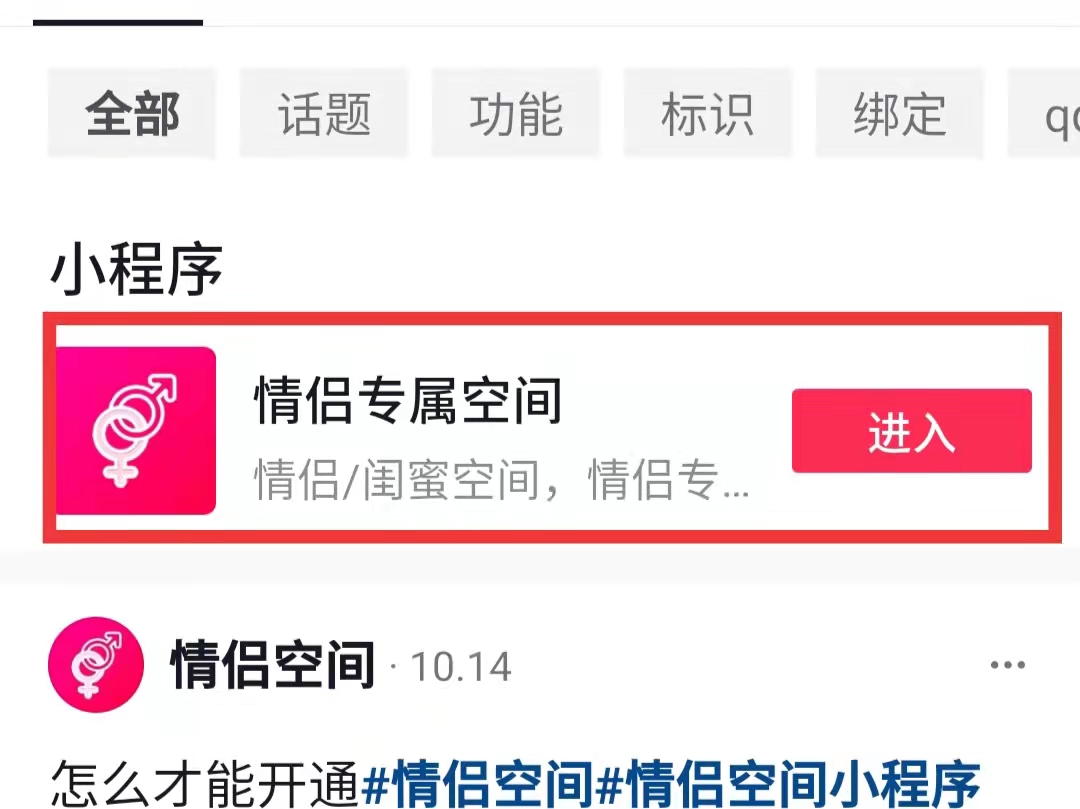
Task: Open the pink 情侣专属空间 mini-program icon
Action: click(136, 430)
